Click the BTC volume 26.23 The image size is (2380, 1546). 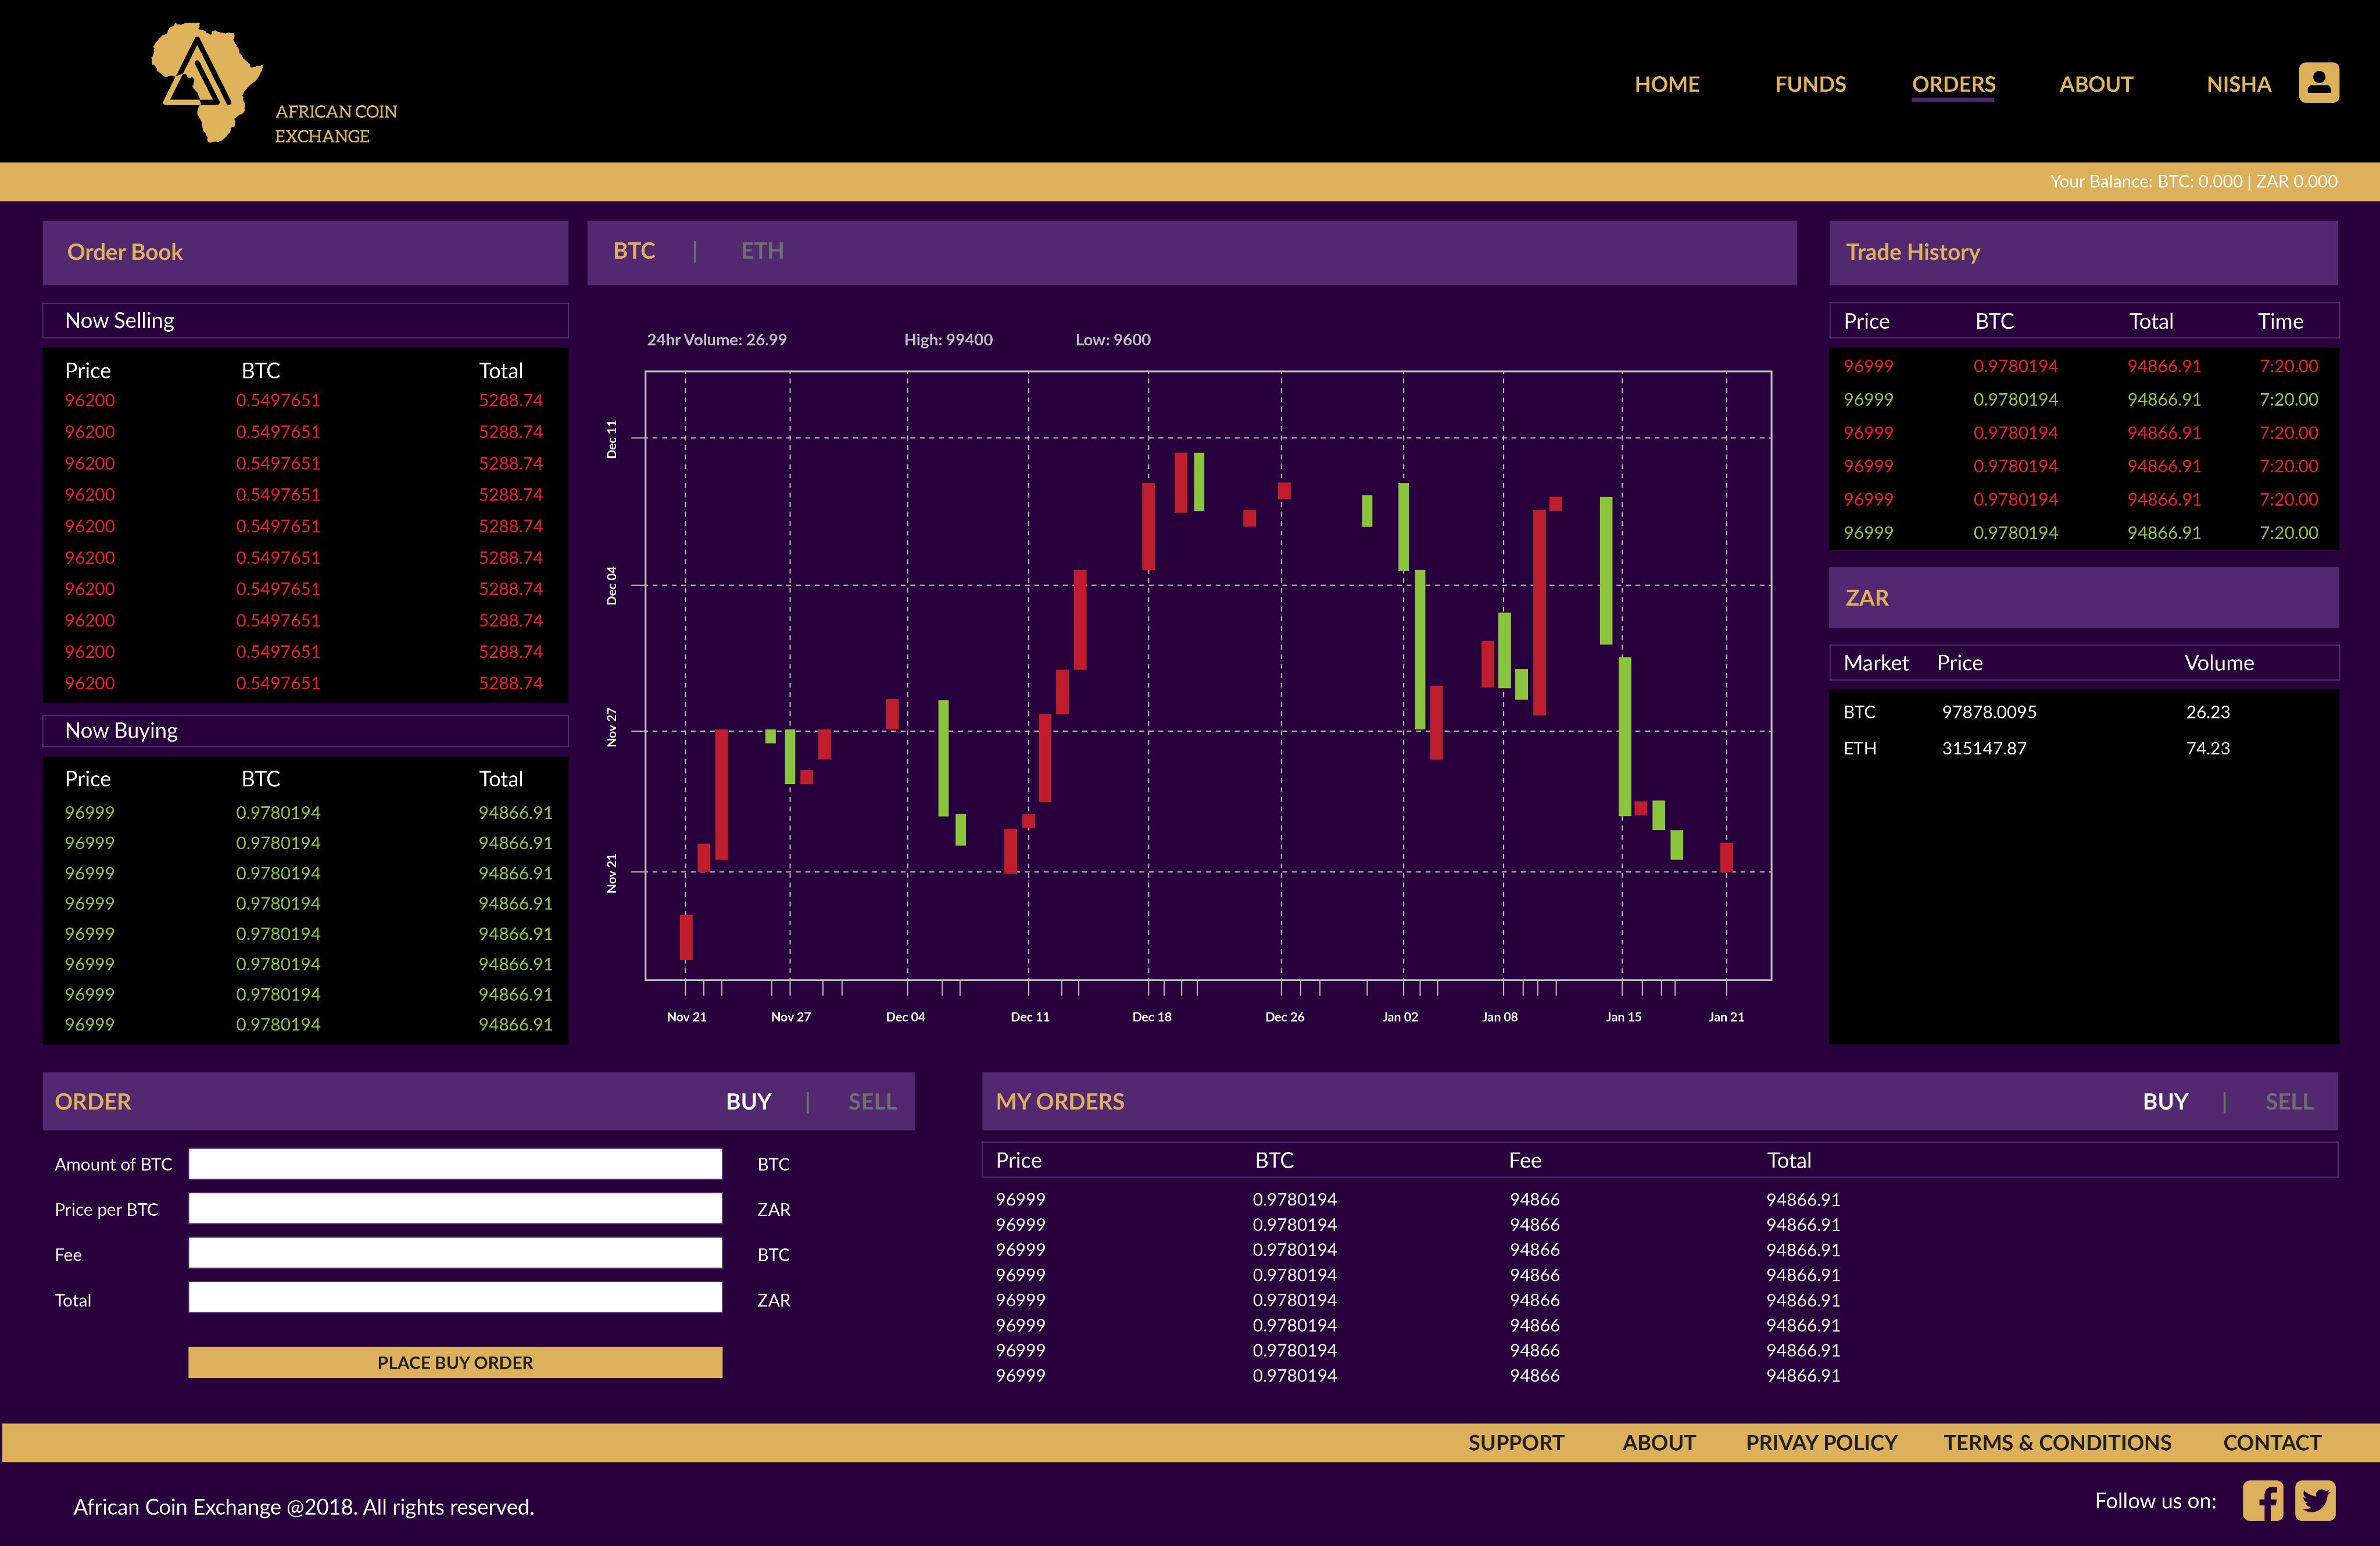point(2207,712)
